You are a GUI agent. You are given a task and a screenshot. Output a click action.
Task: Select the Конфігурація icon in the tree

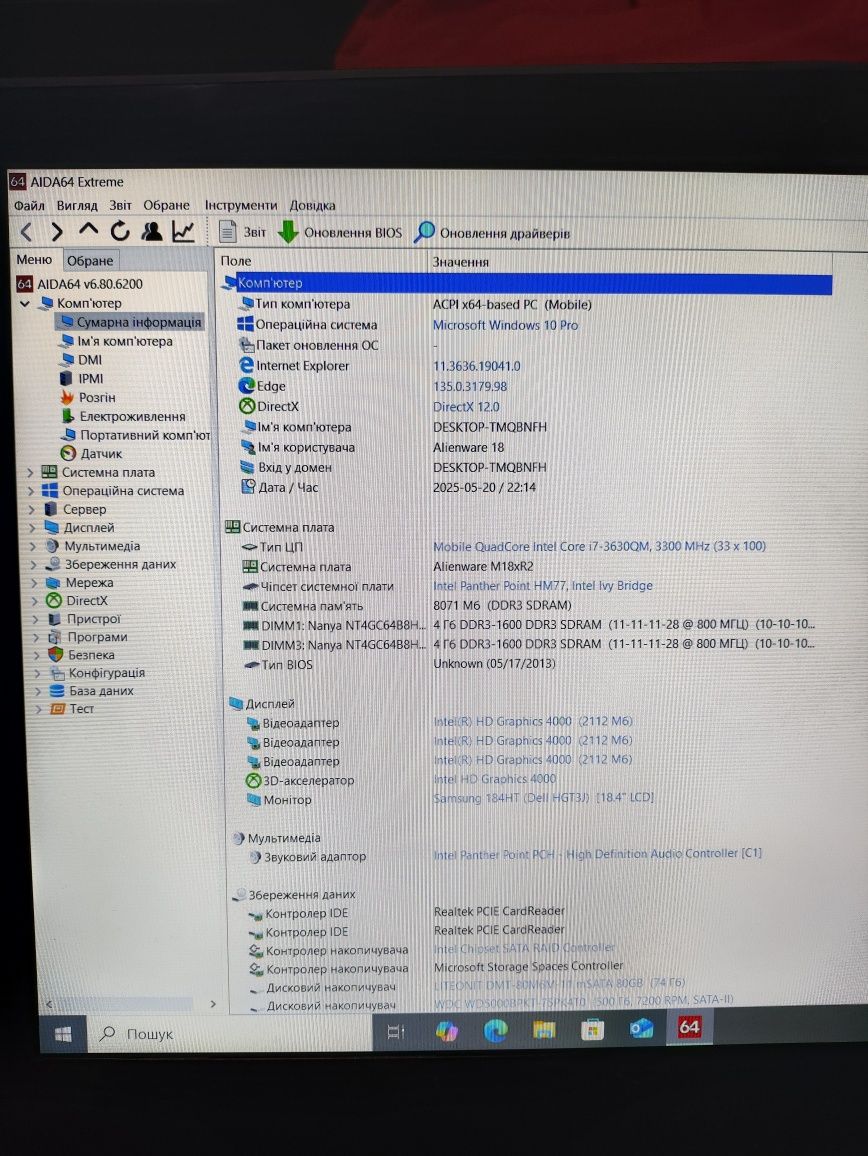[57, 672]
